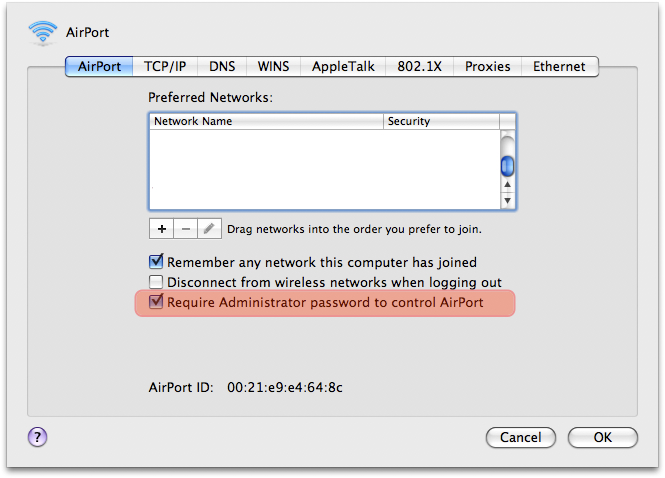Click the plus icon to add network
Viewport: 665px width, 478px height.
pos(161,229)
